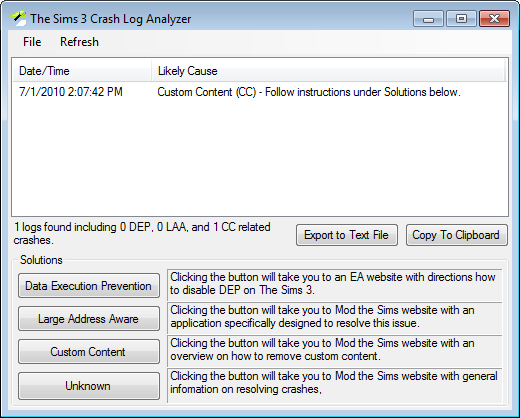
Task: Maximize the Crash Log Analyzer window
Action: point(461,19)
